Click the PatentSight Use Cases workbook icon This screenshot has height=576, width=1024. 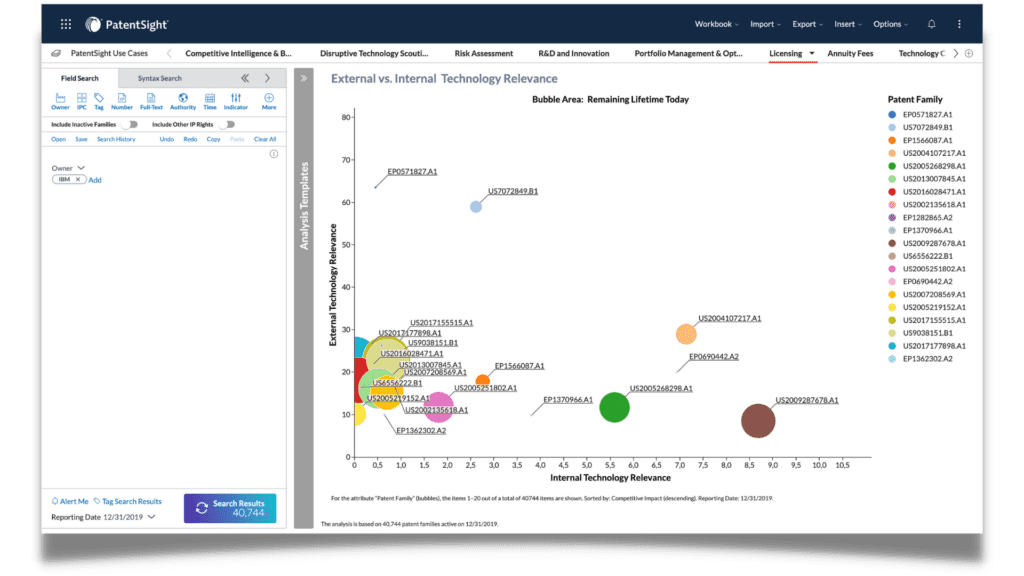click(x=56, y=54)
